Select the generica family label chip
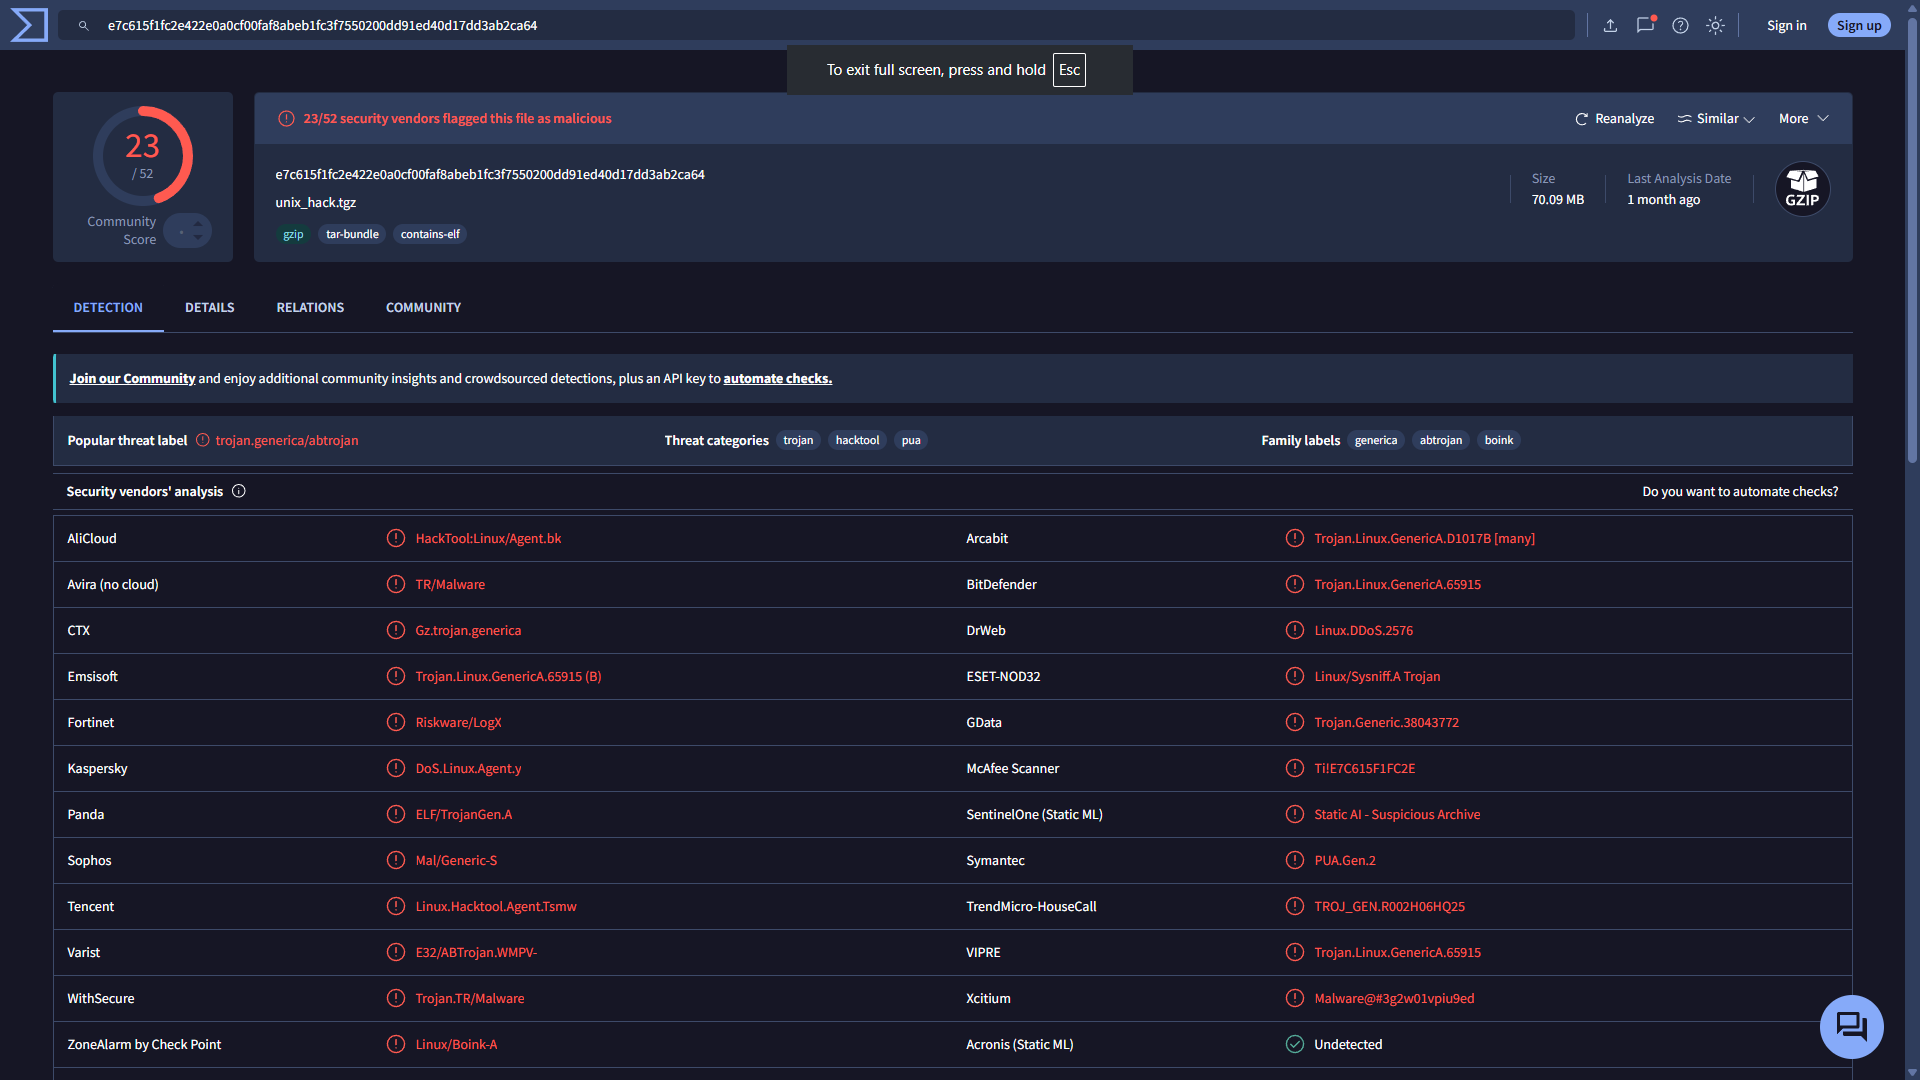This screenshot has height=1080, width=1920. point(1376,440)
